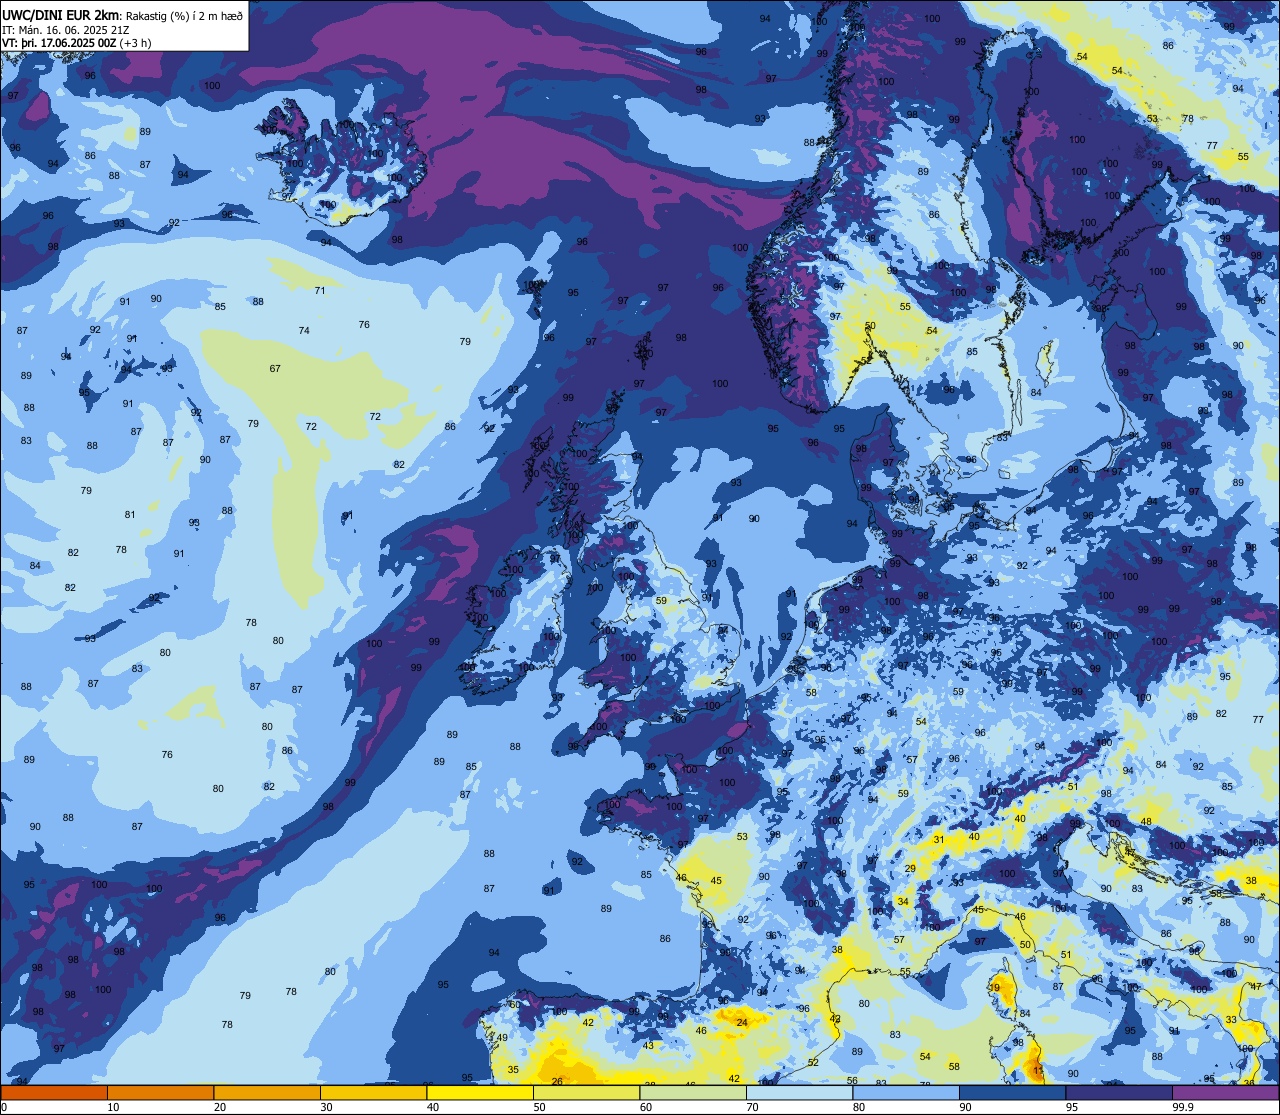This screenshot has height=1115, width=1280.
Task: Click the '26' humidity value in Spain
Action: (x=557, y=1081)
